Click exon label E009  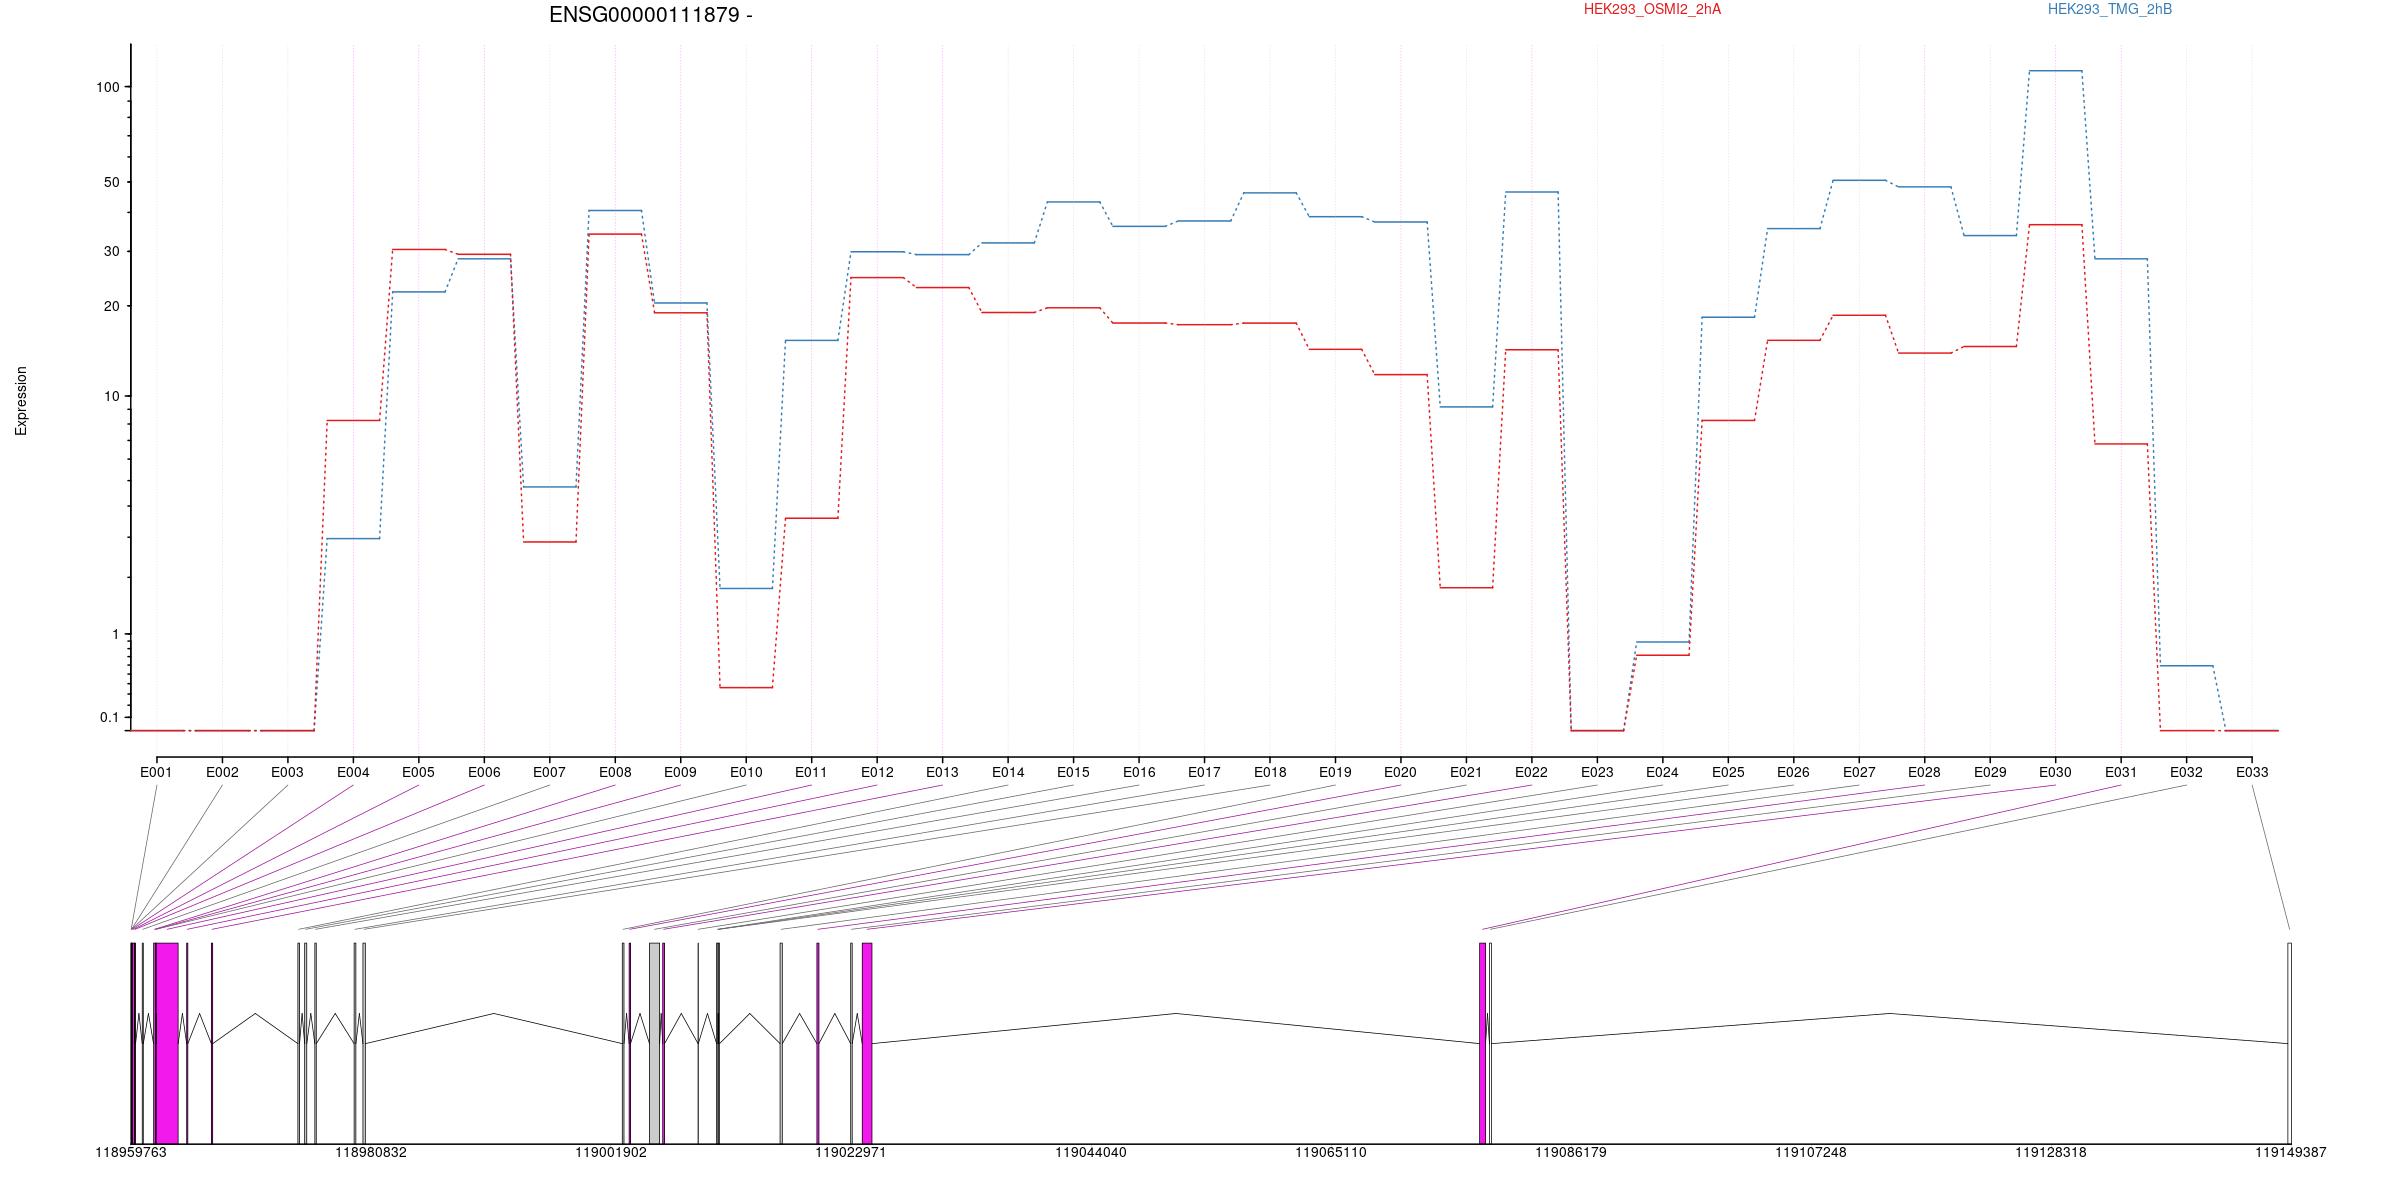680,772
